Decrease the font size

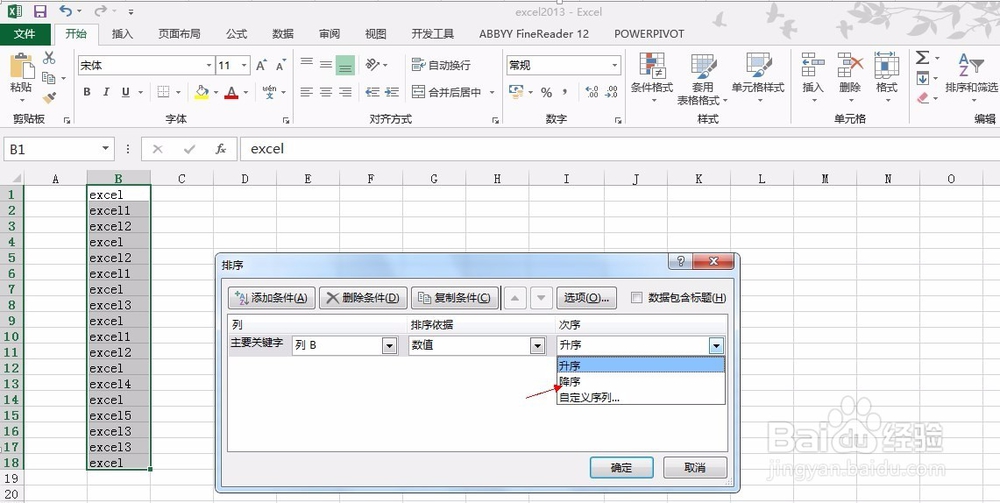click(x=280, y=65)
